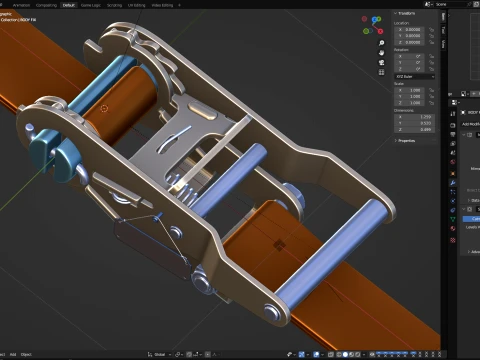Screen dimensions: 480x360
Task: Open the orange Object properties tab icon
Action: point(453,173)
